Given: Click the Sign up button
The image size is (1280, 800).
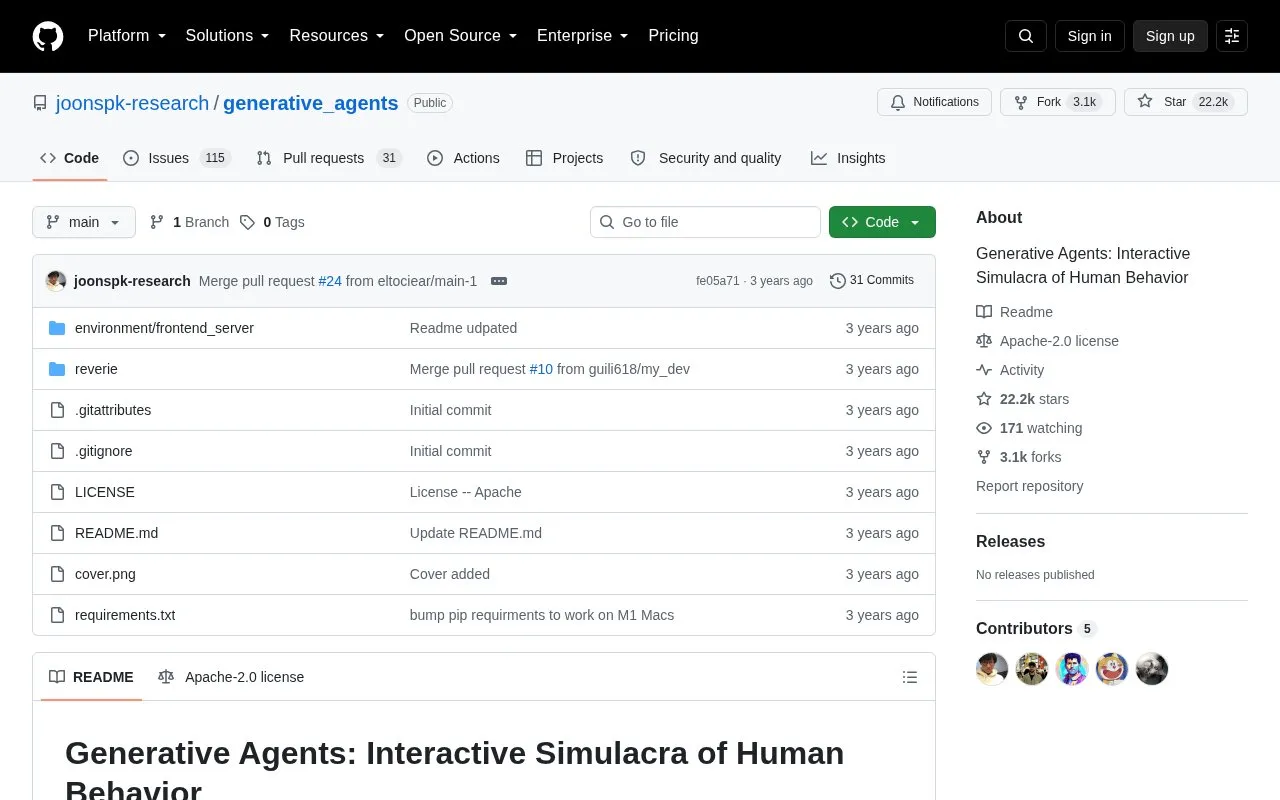Looking at the screenshot, I should pyautogui.click(x=1170, y=36).
